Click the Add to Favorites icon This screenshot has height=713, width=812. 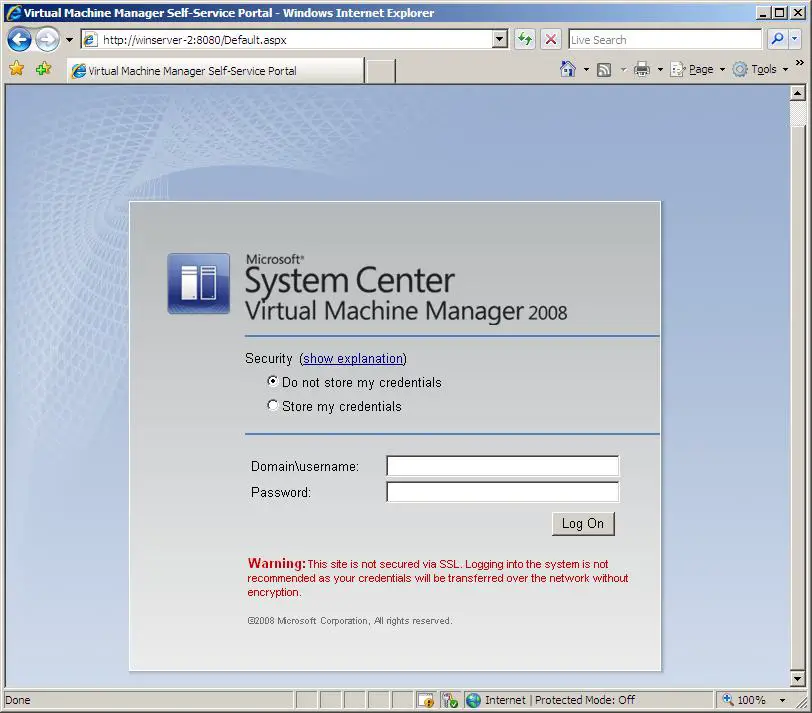pyautogui.click(x=44, y=68)
